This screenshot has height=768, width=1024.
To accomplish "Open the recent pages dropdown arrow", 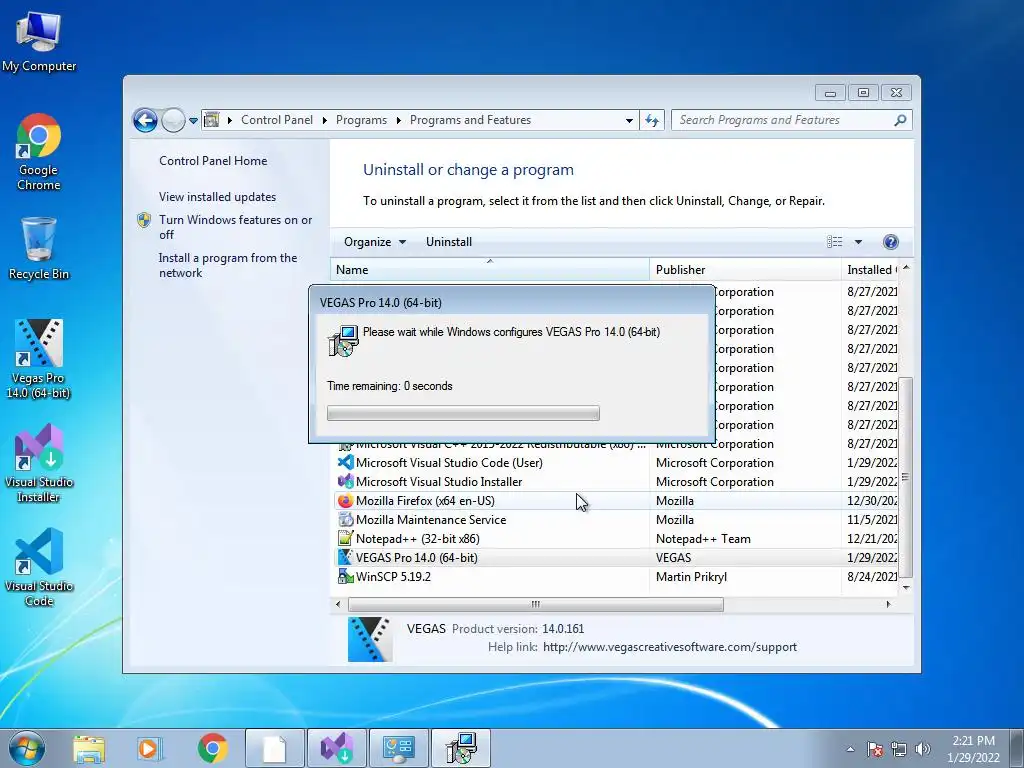I will (193, 121).
